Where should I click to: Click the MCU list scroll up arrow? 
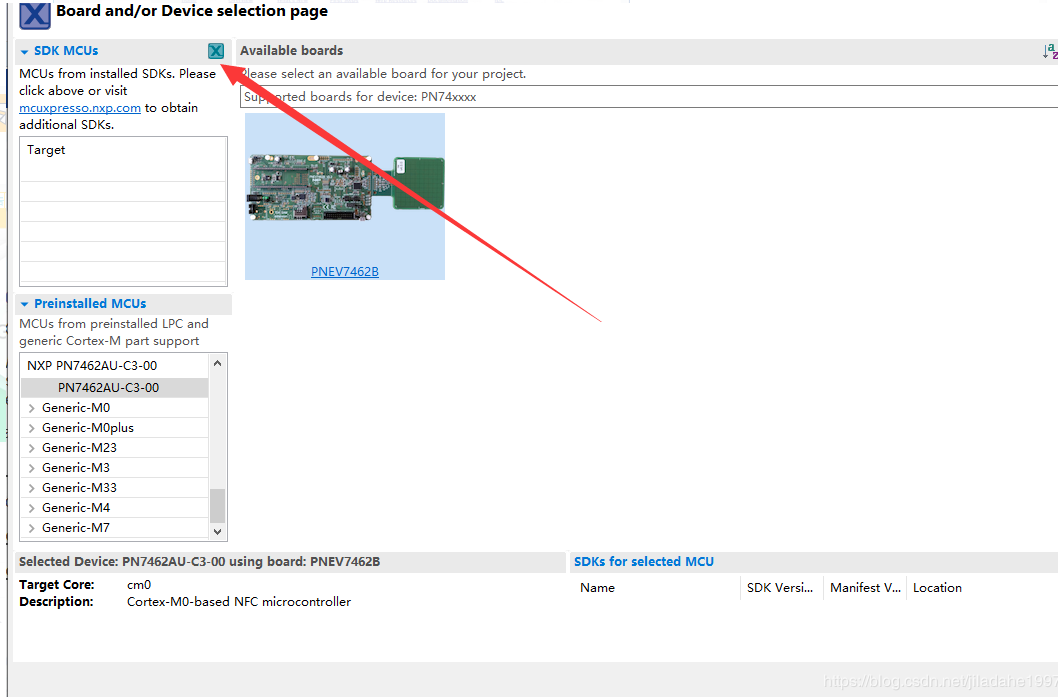tap(217, 363)
